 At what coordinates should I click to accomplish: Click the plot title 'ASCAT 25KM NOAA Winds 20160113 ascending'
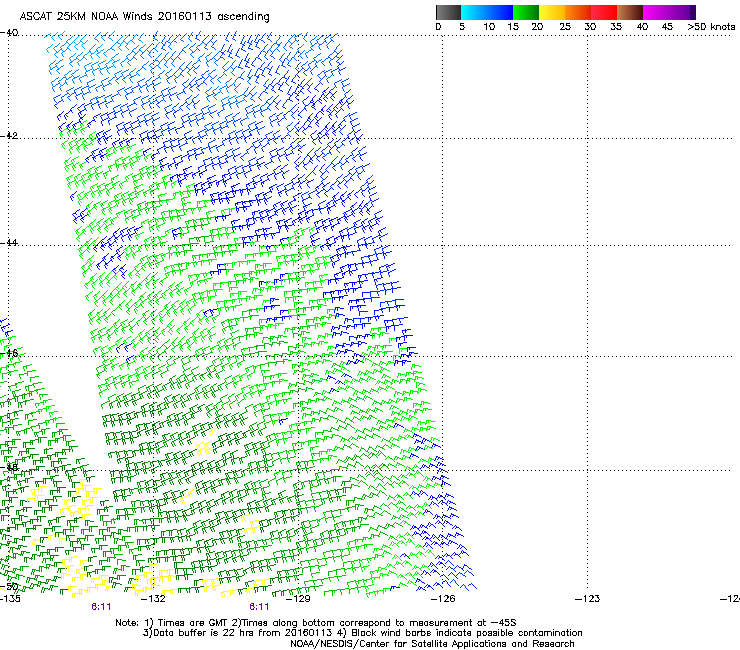click(144, 17)
